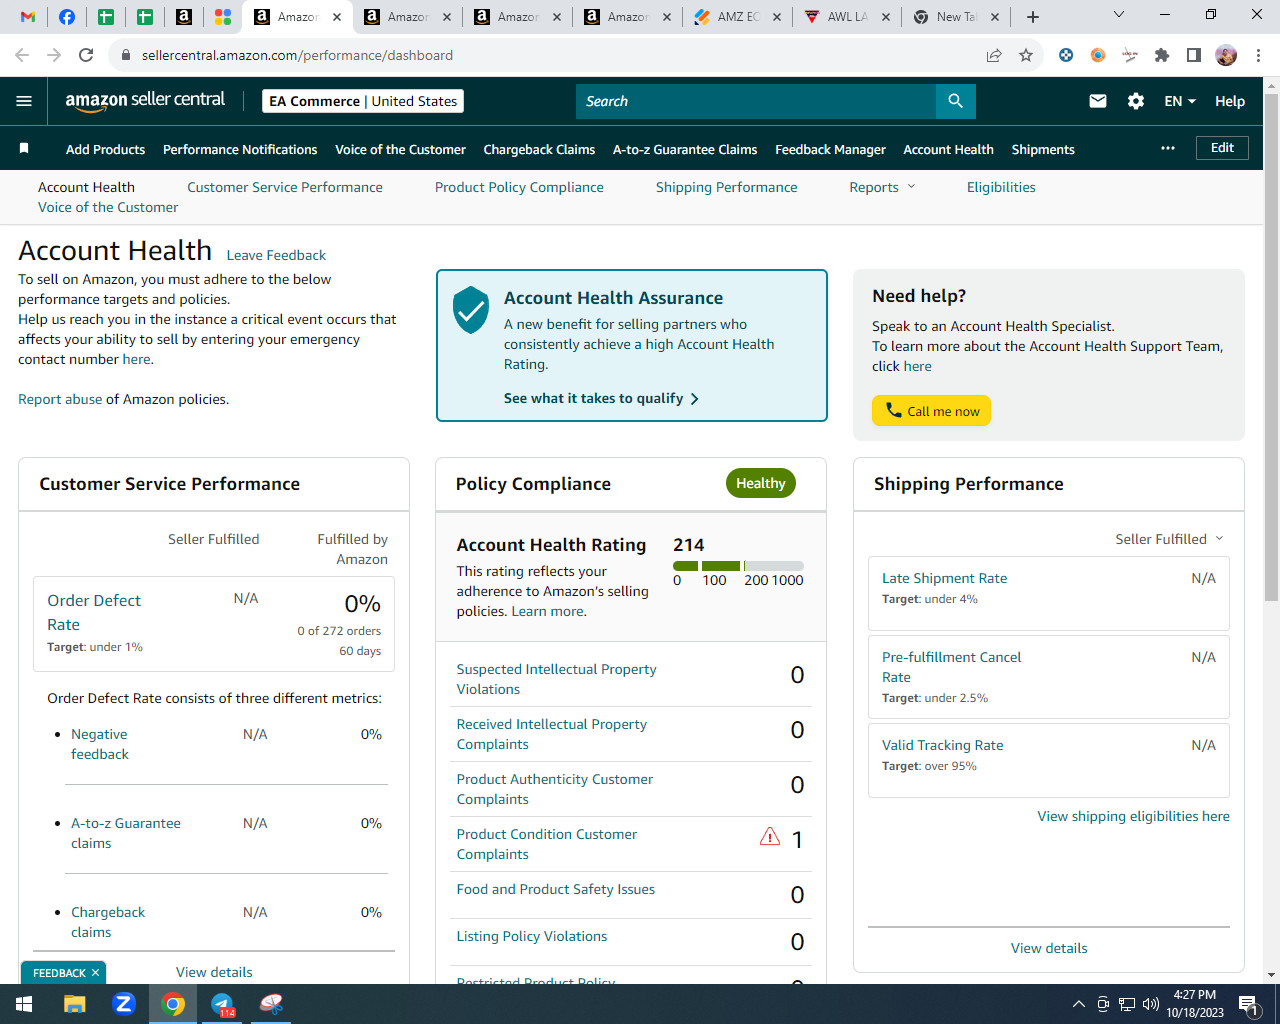
Task: Click the taskbar clock showing 4:27 PM
Action: (x=1195, y=1004)
